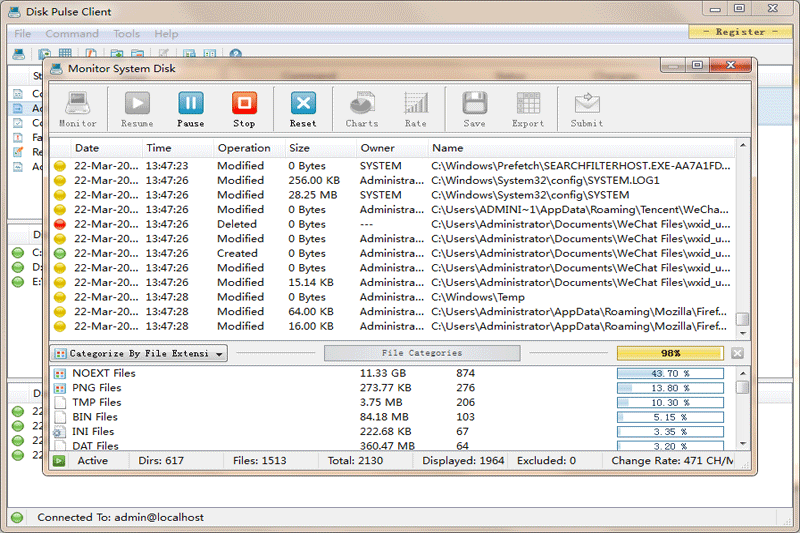800x533 pixels.
Task: Sort by the Size column header
Action: pos(320,148)
